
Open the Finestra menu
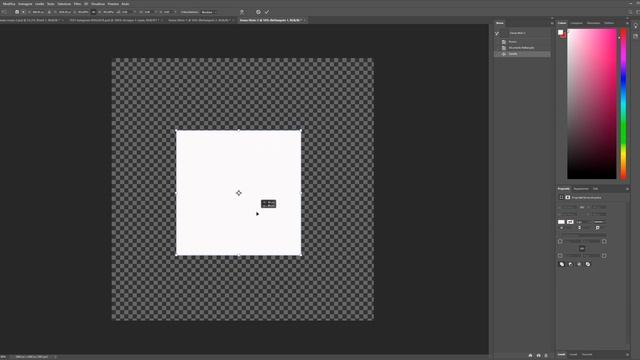[x=113, y=4]
